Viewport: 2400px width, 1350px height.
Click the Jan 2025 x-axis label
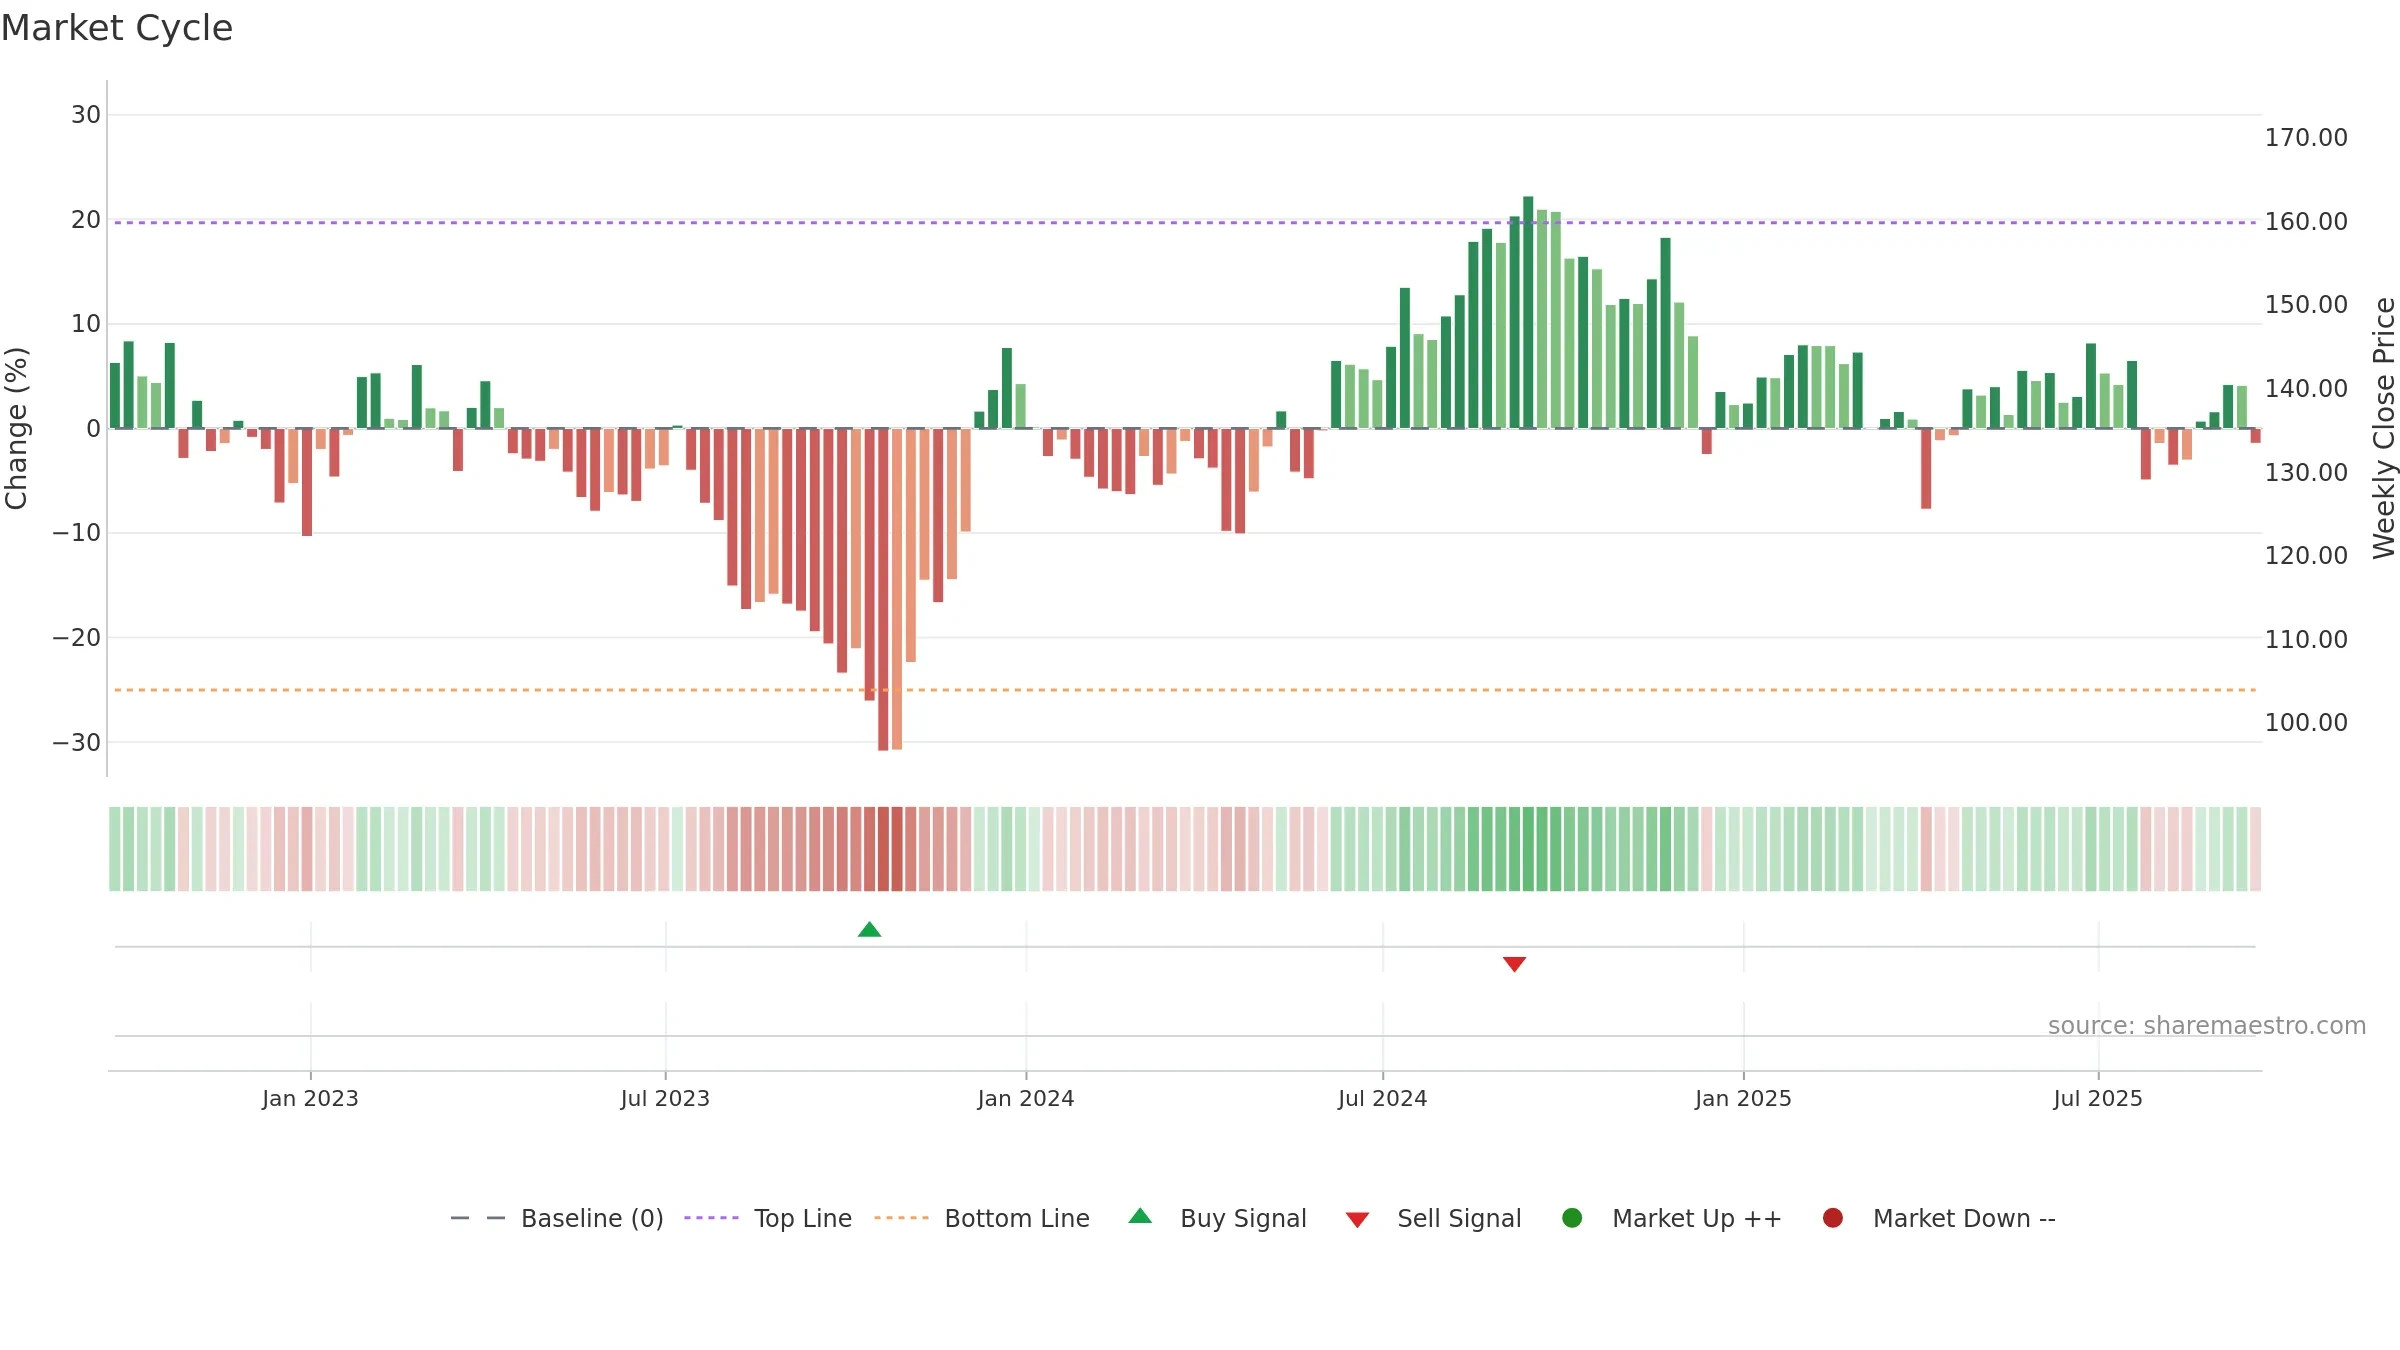[1743, 1099]
